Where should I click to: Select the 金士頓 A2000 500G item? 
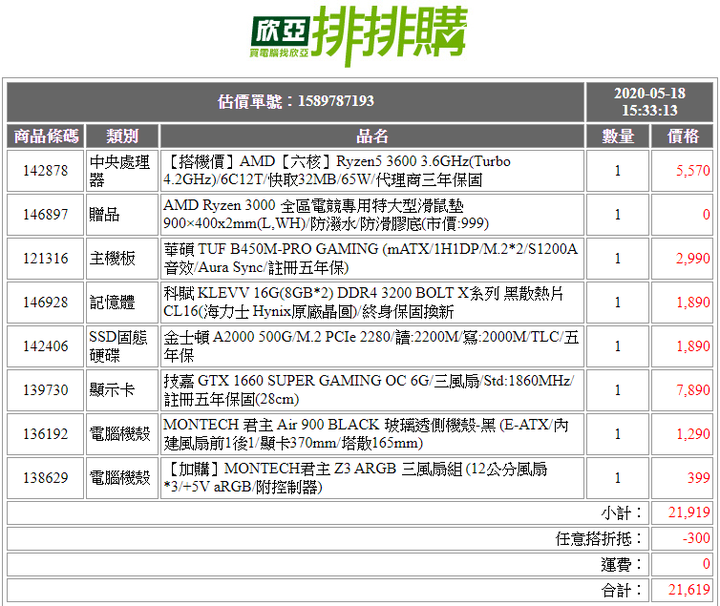pyautogui.click(x=371, y=346)
